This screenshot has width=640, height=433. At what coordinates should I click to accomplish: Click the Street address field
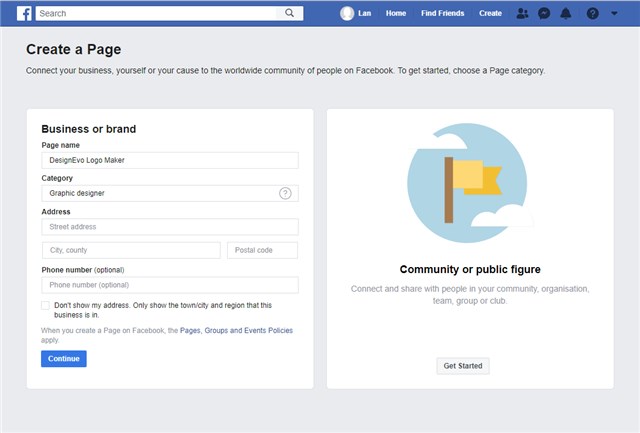170,227
